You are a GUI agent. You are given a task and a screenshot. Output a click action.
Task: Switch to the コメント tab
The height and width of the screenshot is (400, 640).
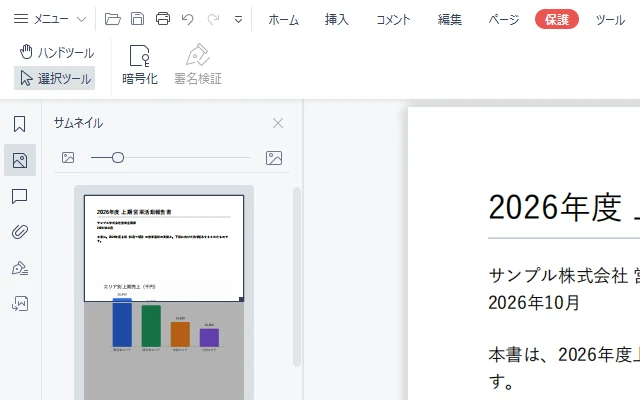click(393, 20)
